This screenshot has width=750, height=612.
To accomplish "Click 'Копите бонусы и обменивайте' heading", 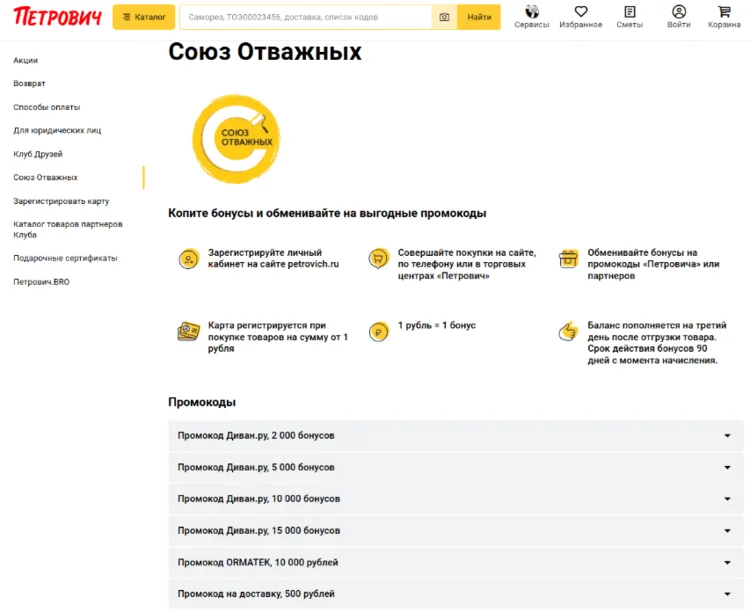I will [327, 213].
